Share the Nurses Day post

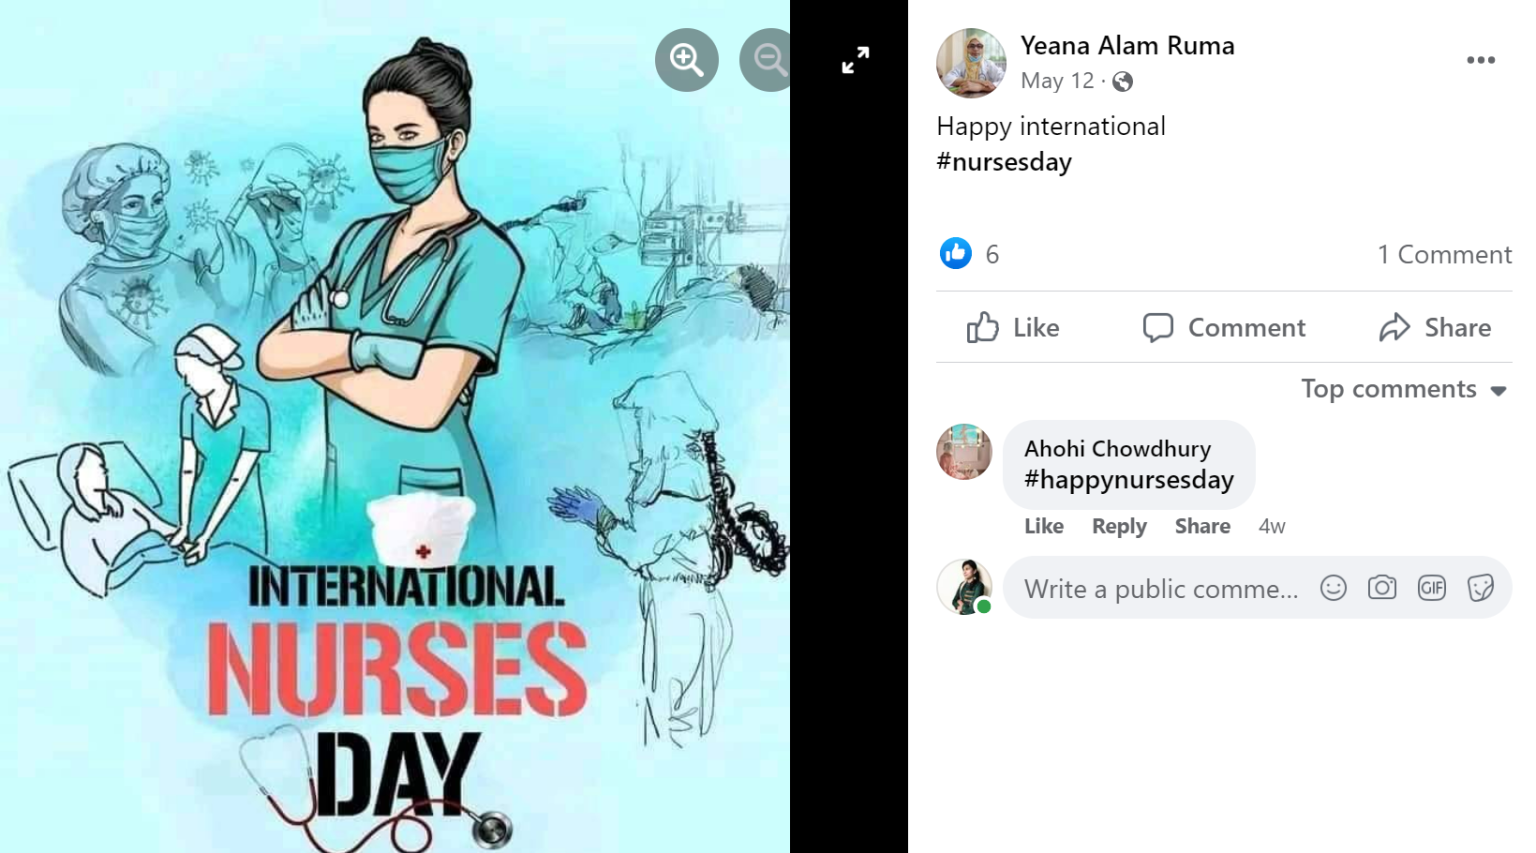point(1434,327)
